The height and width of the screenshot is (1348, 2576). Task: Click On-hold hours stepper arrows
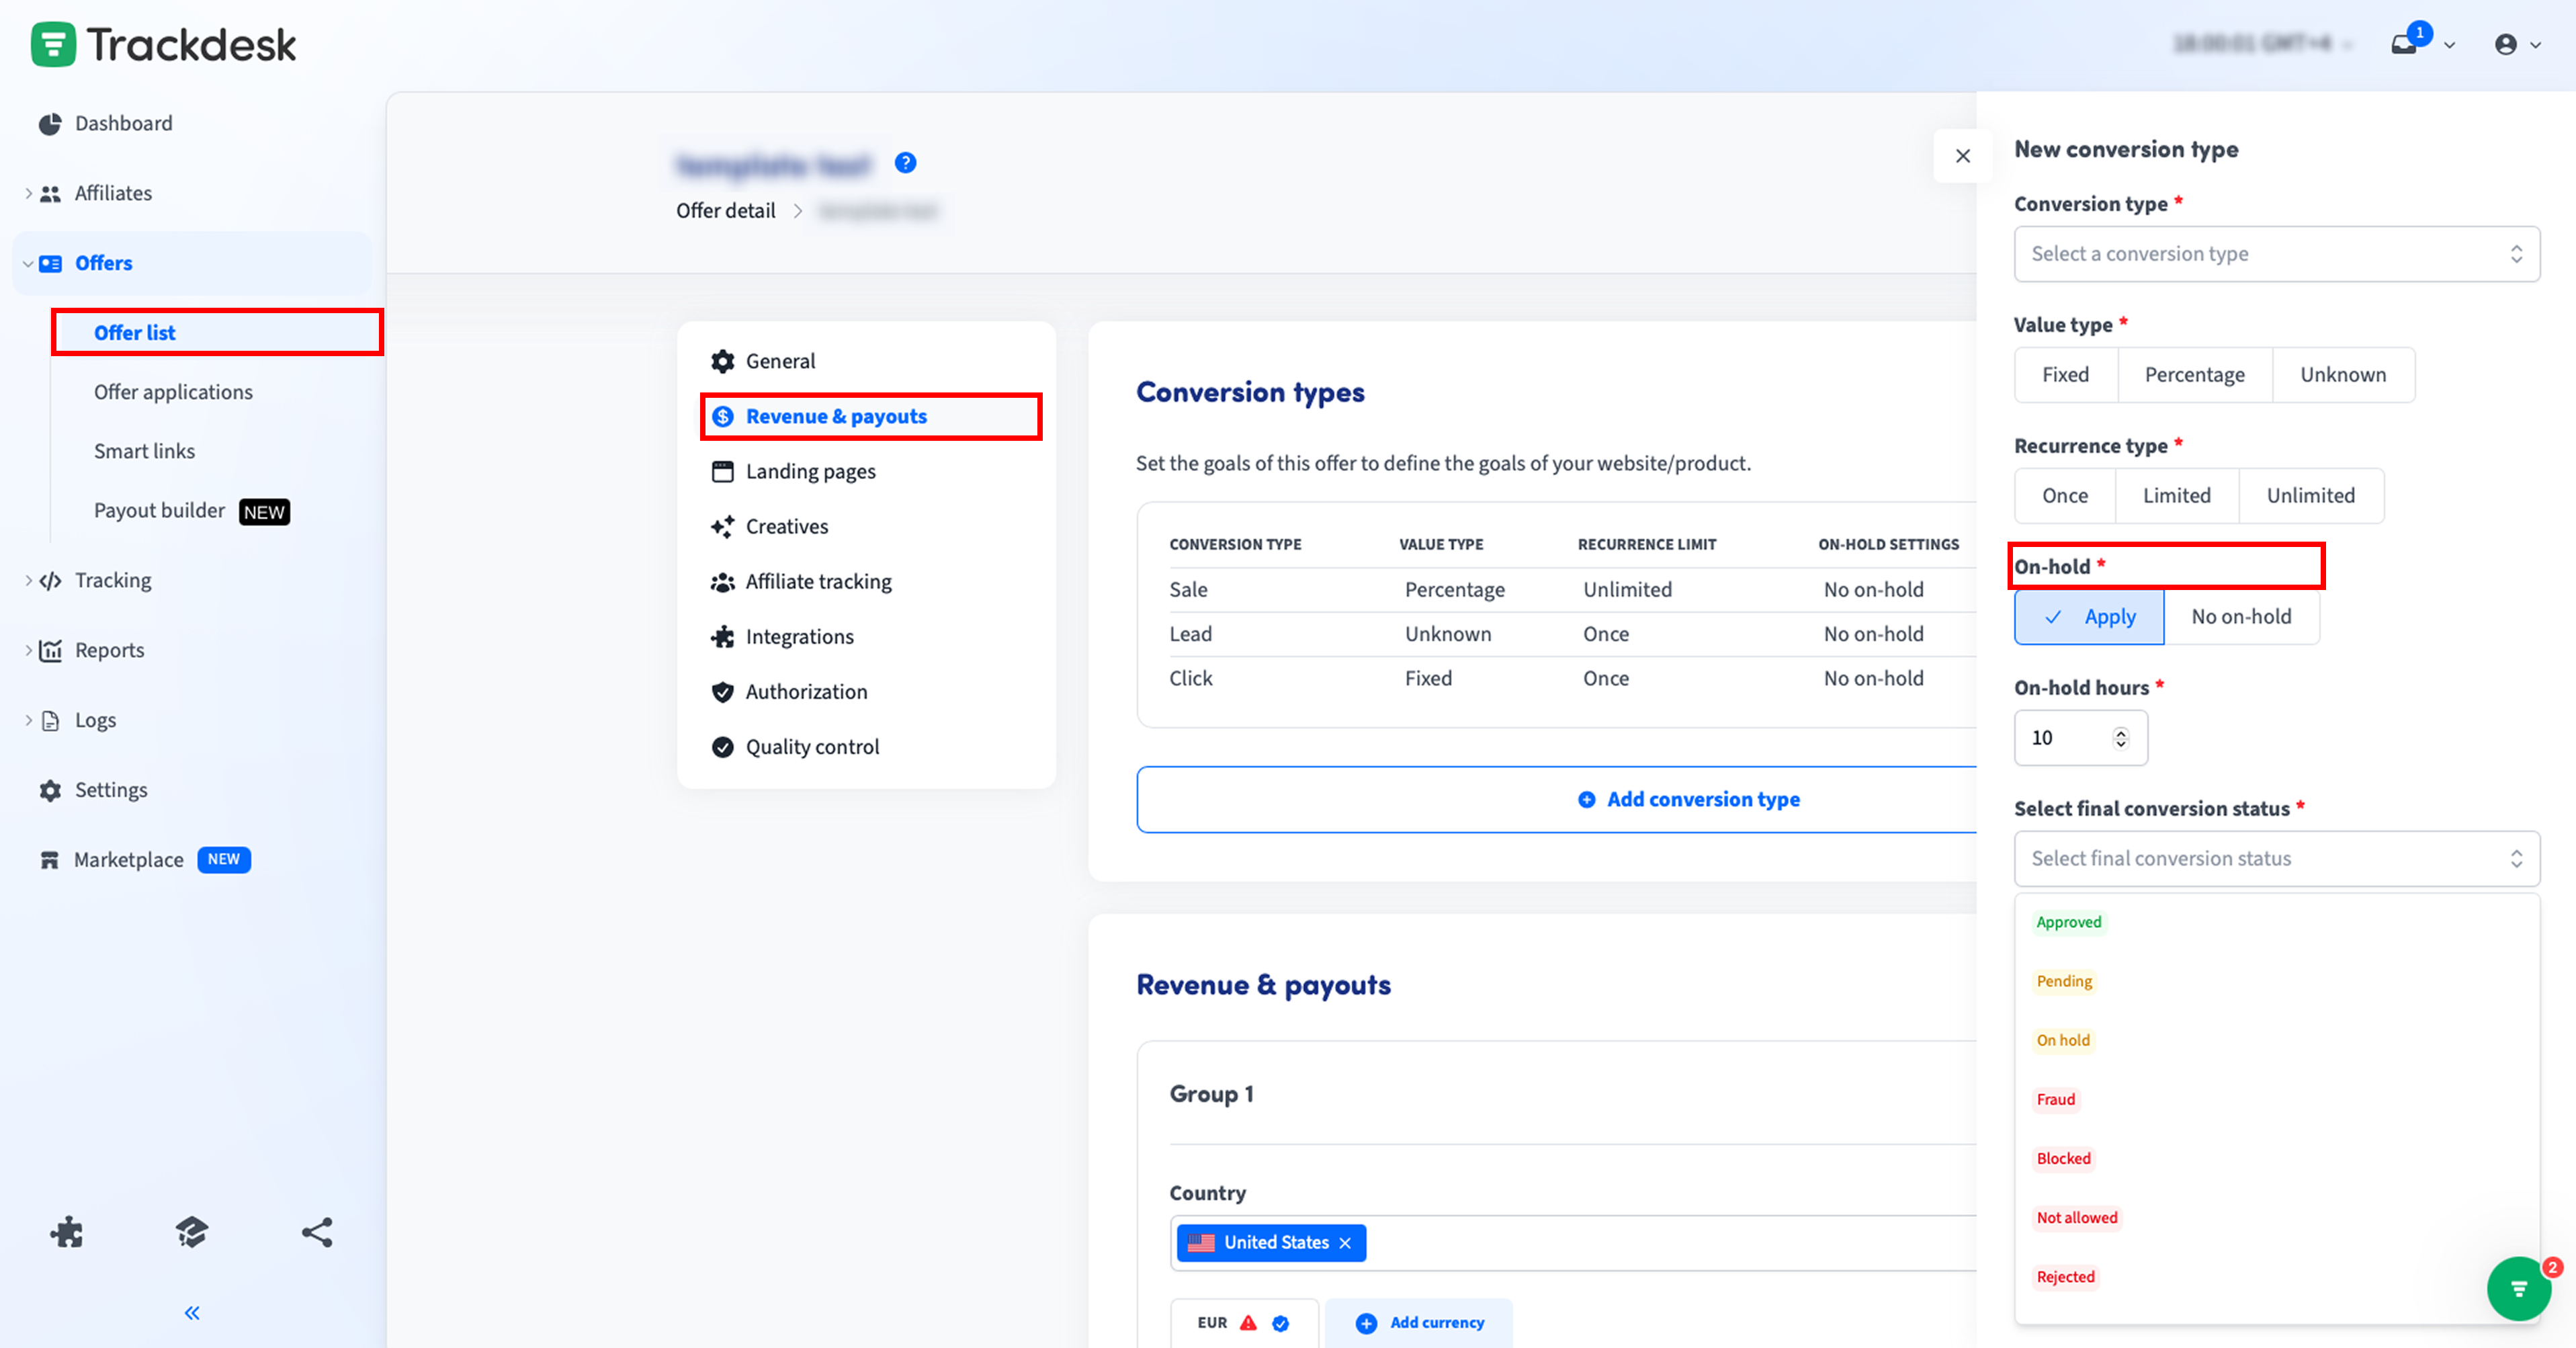[2120, 738]
